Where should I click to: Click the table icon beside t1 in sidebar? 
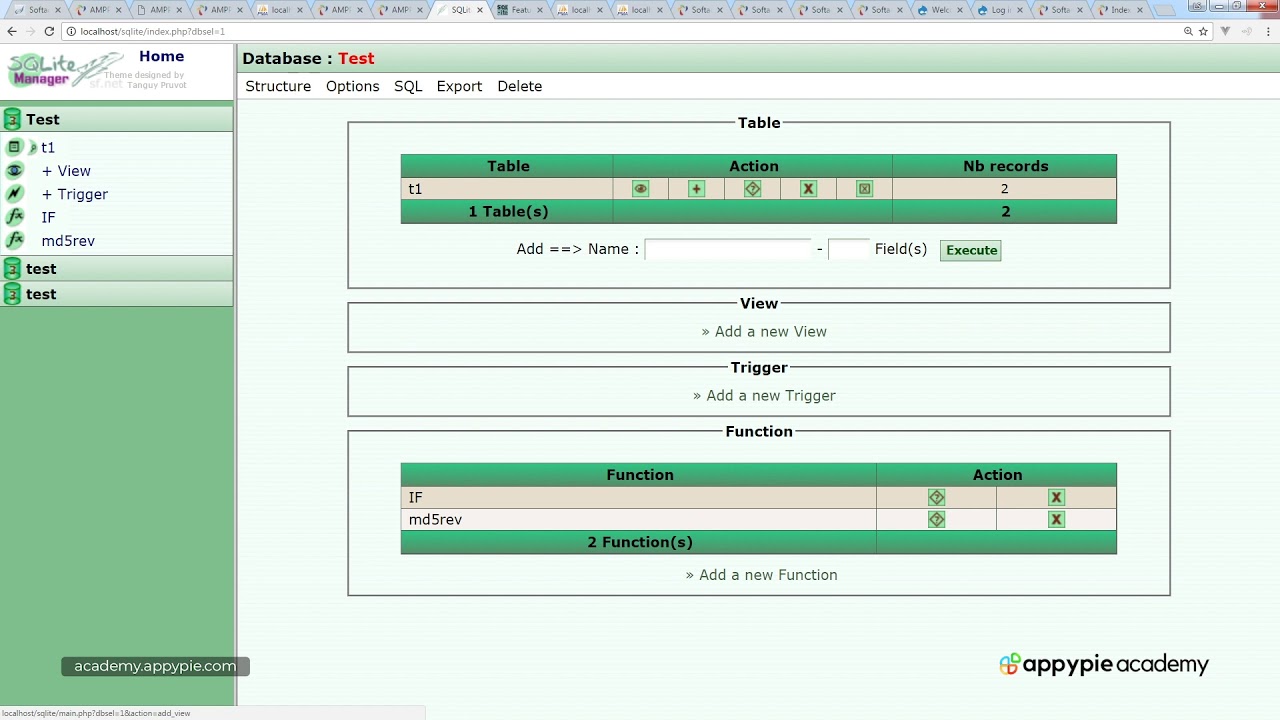coord(14,147)
